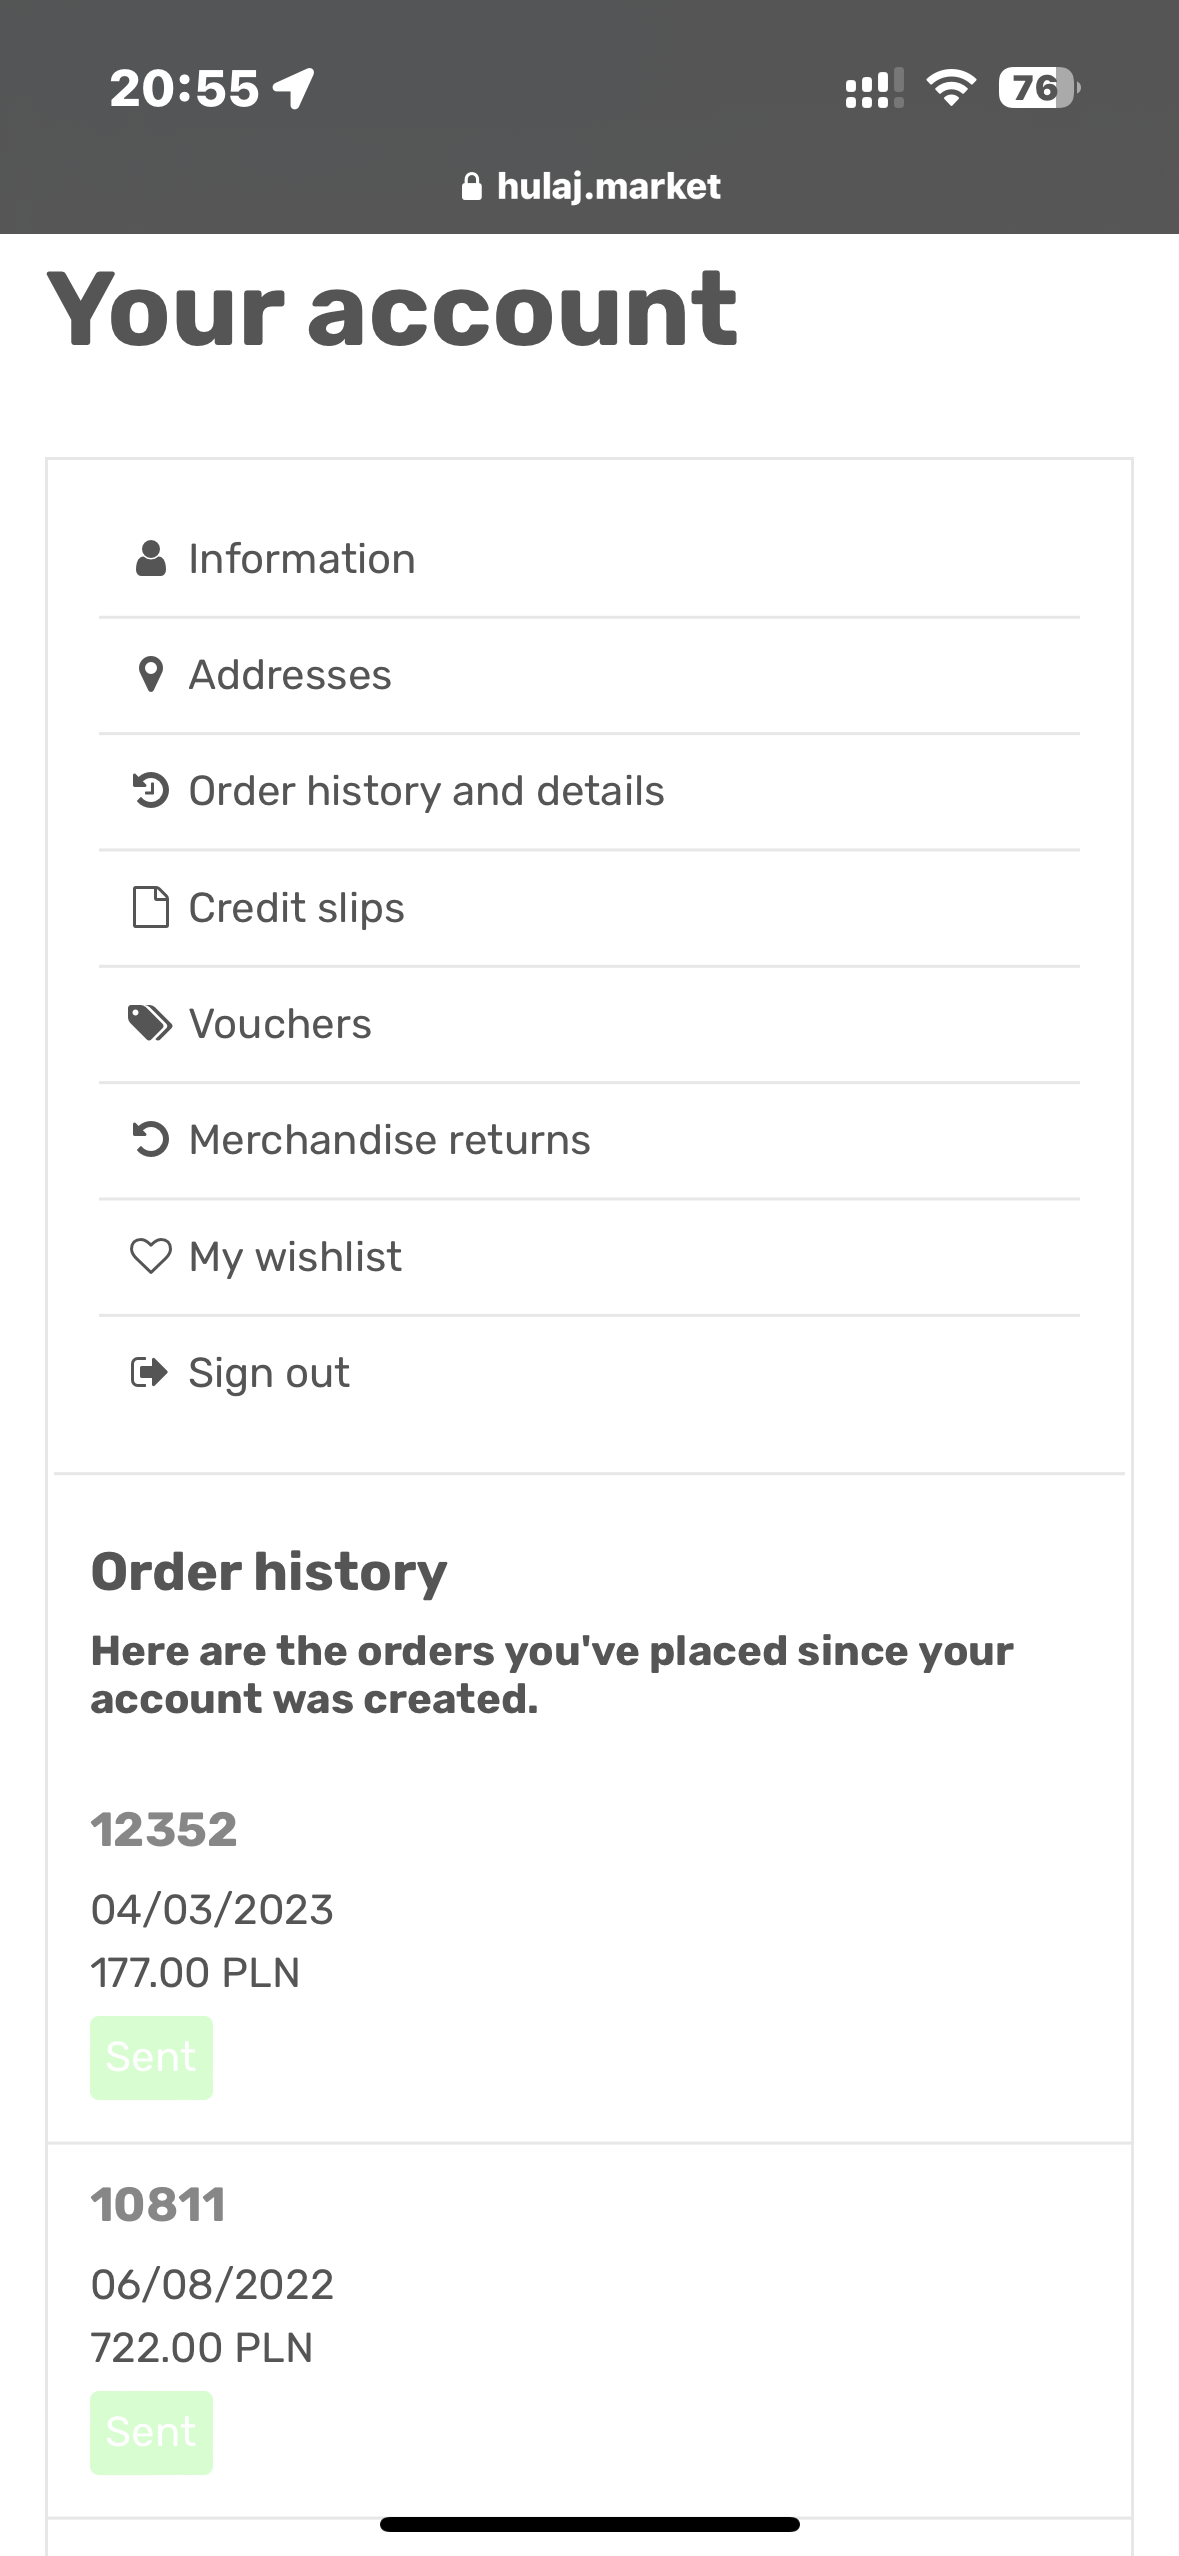Click the Sent status badge for order 12352

tap(151, 2057)
